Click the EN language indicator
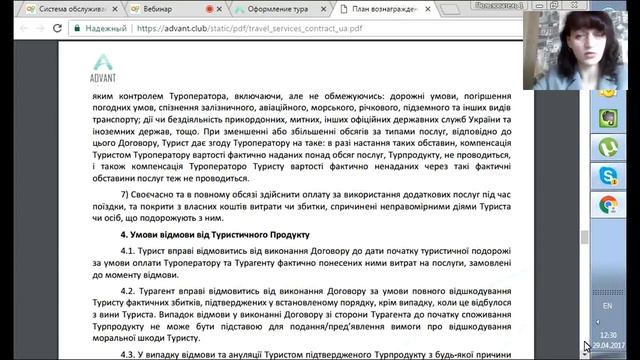 [x=607, y=306]
